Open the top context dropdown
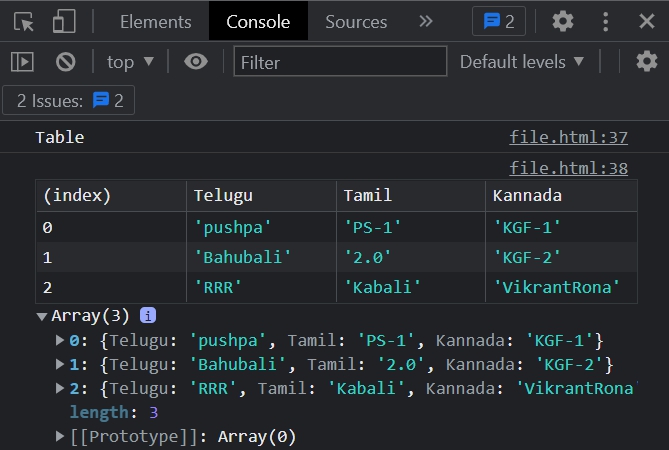 tap(131, 62)
